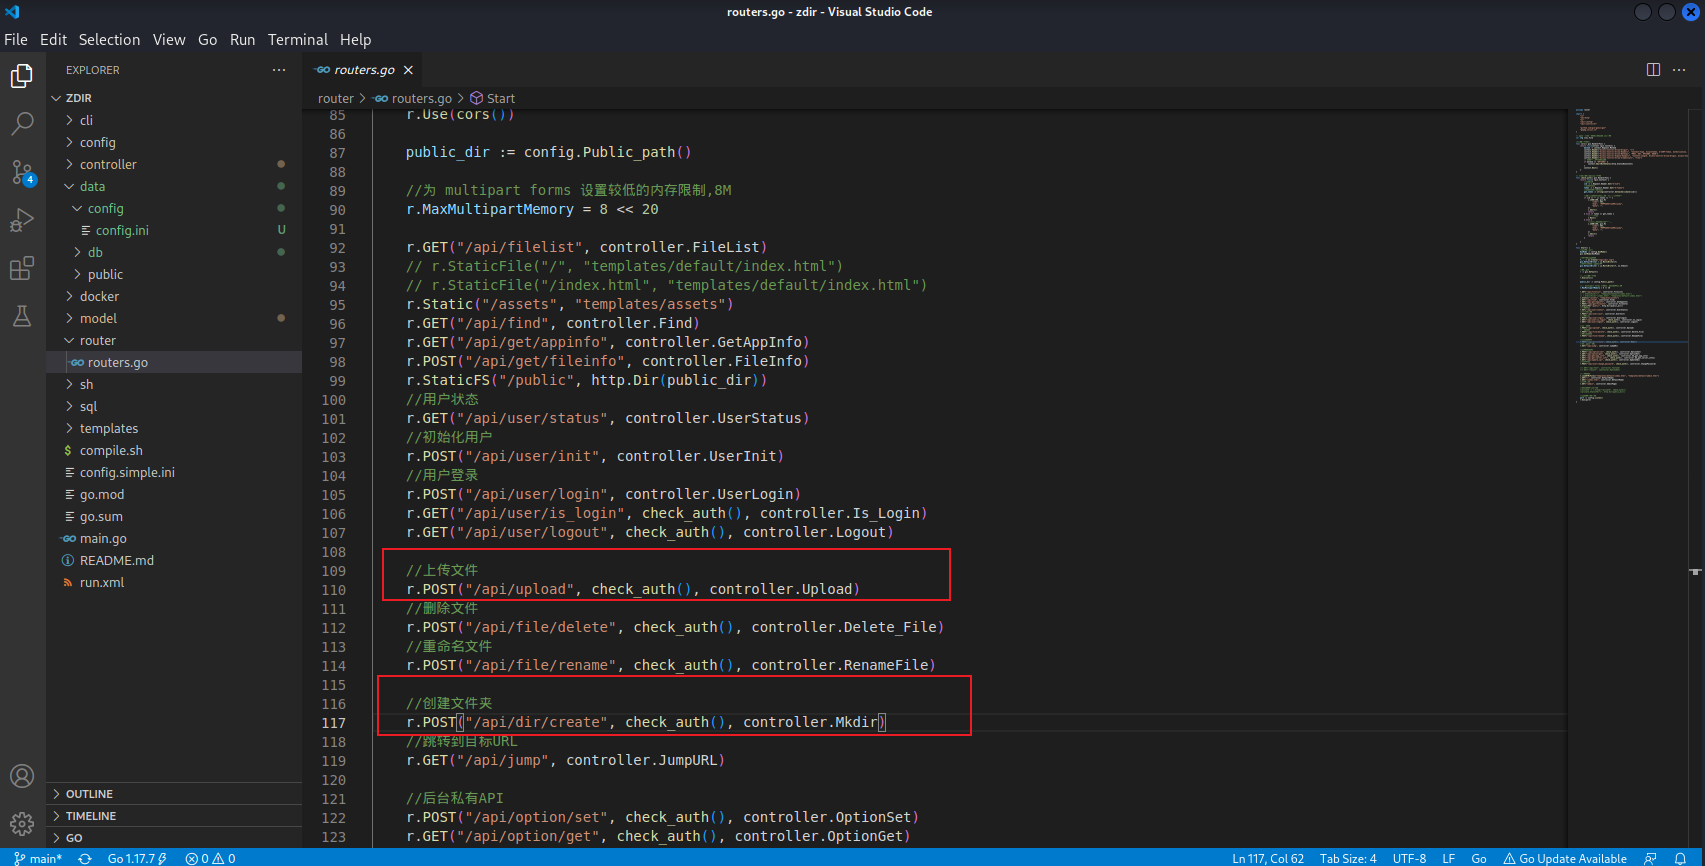Click the main* git branch indicator
The image size is (1705, 866).
click(38, 858)
